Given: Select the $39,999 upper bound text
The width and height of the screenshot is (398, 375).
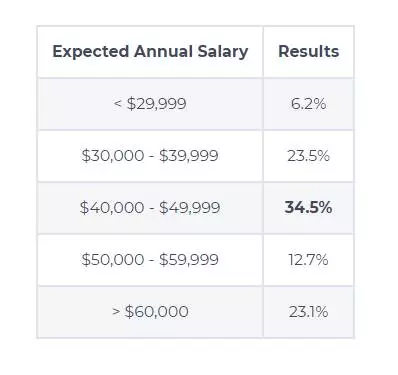Looking at the screenshot, I should click(189, 156).
